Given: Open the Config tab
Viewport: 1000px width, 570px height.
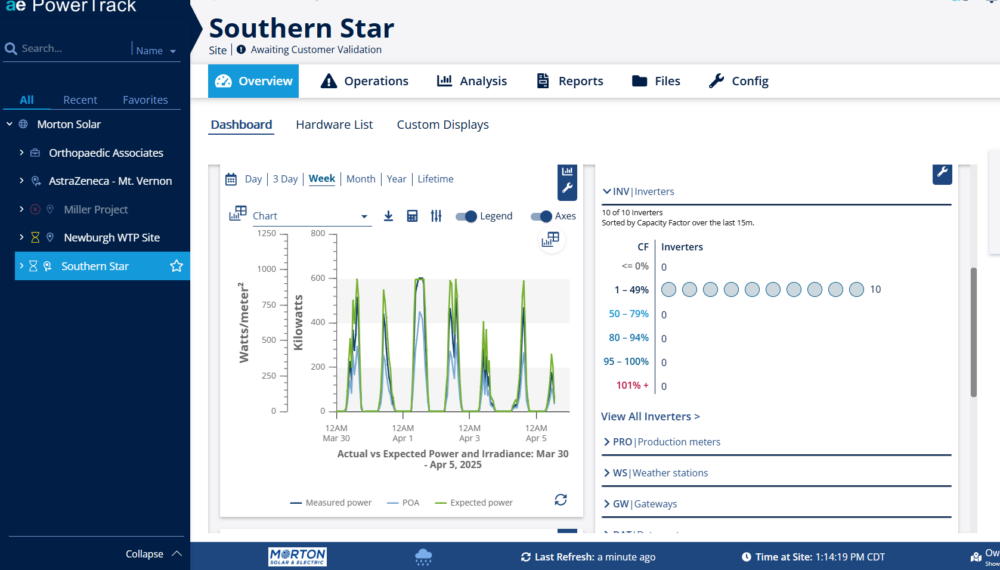Looking at the screenshot, I should tap(739, 81).
